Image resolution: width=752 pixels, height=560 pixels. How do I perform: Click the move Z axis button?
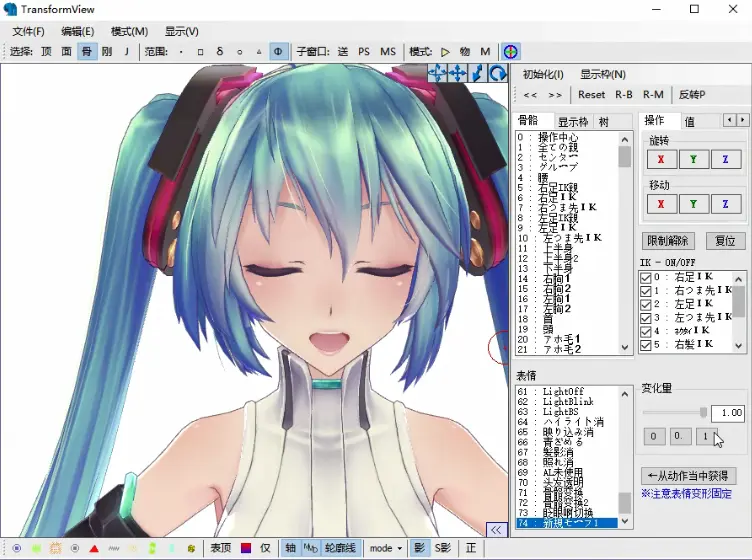point(726,204)
